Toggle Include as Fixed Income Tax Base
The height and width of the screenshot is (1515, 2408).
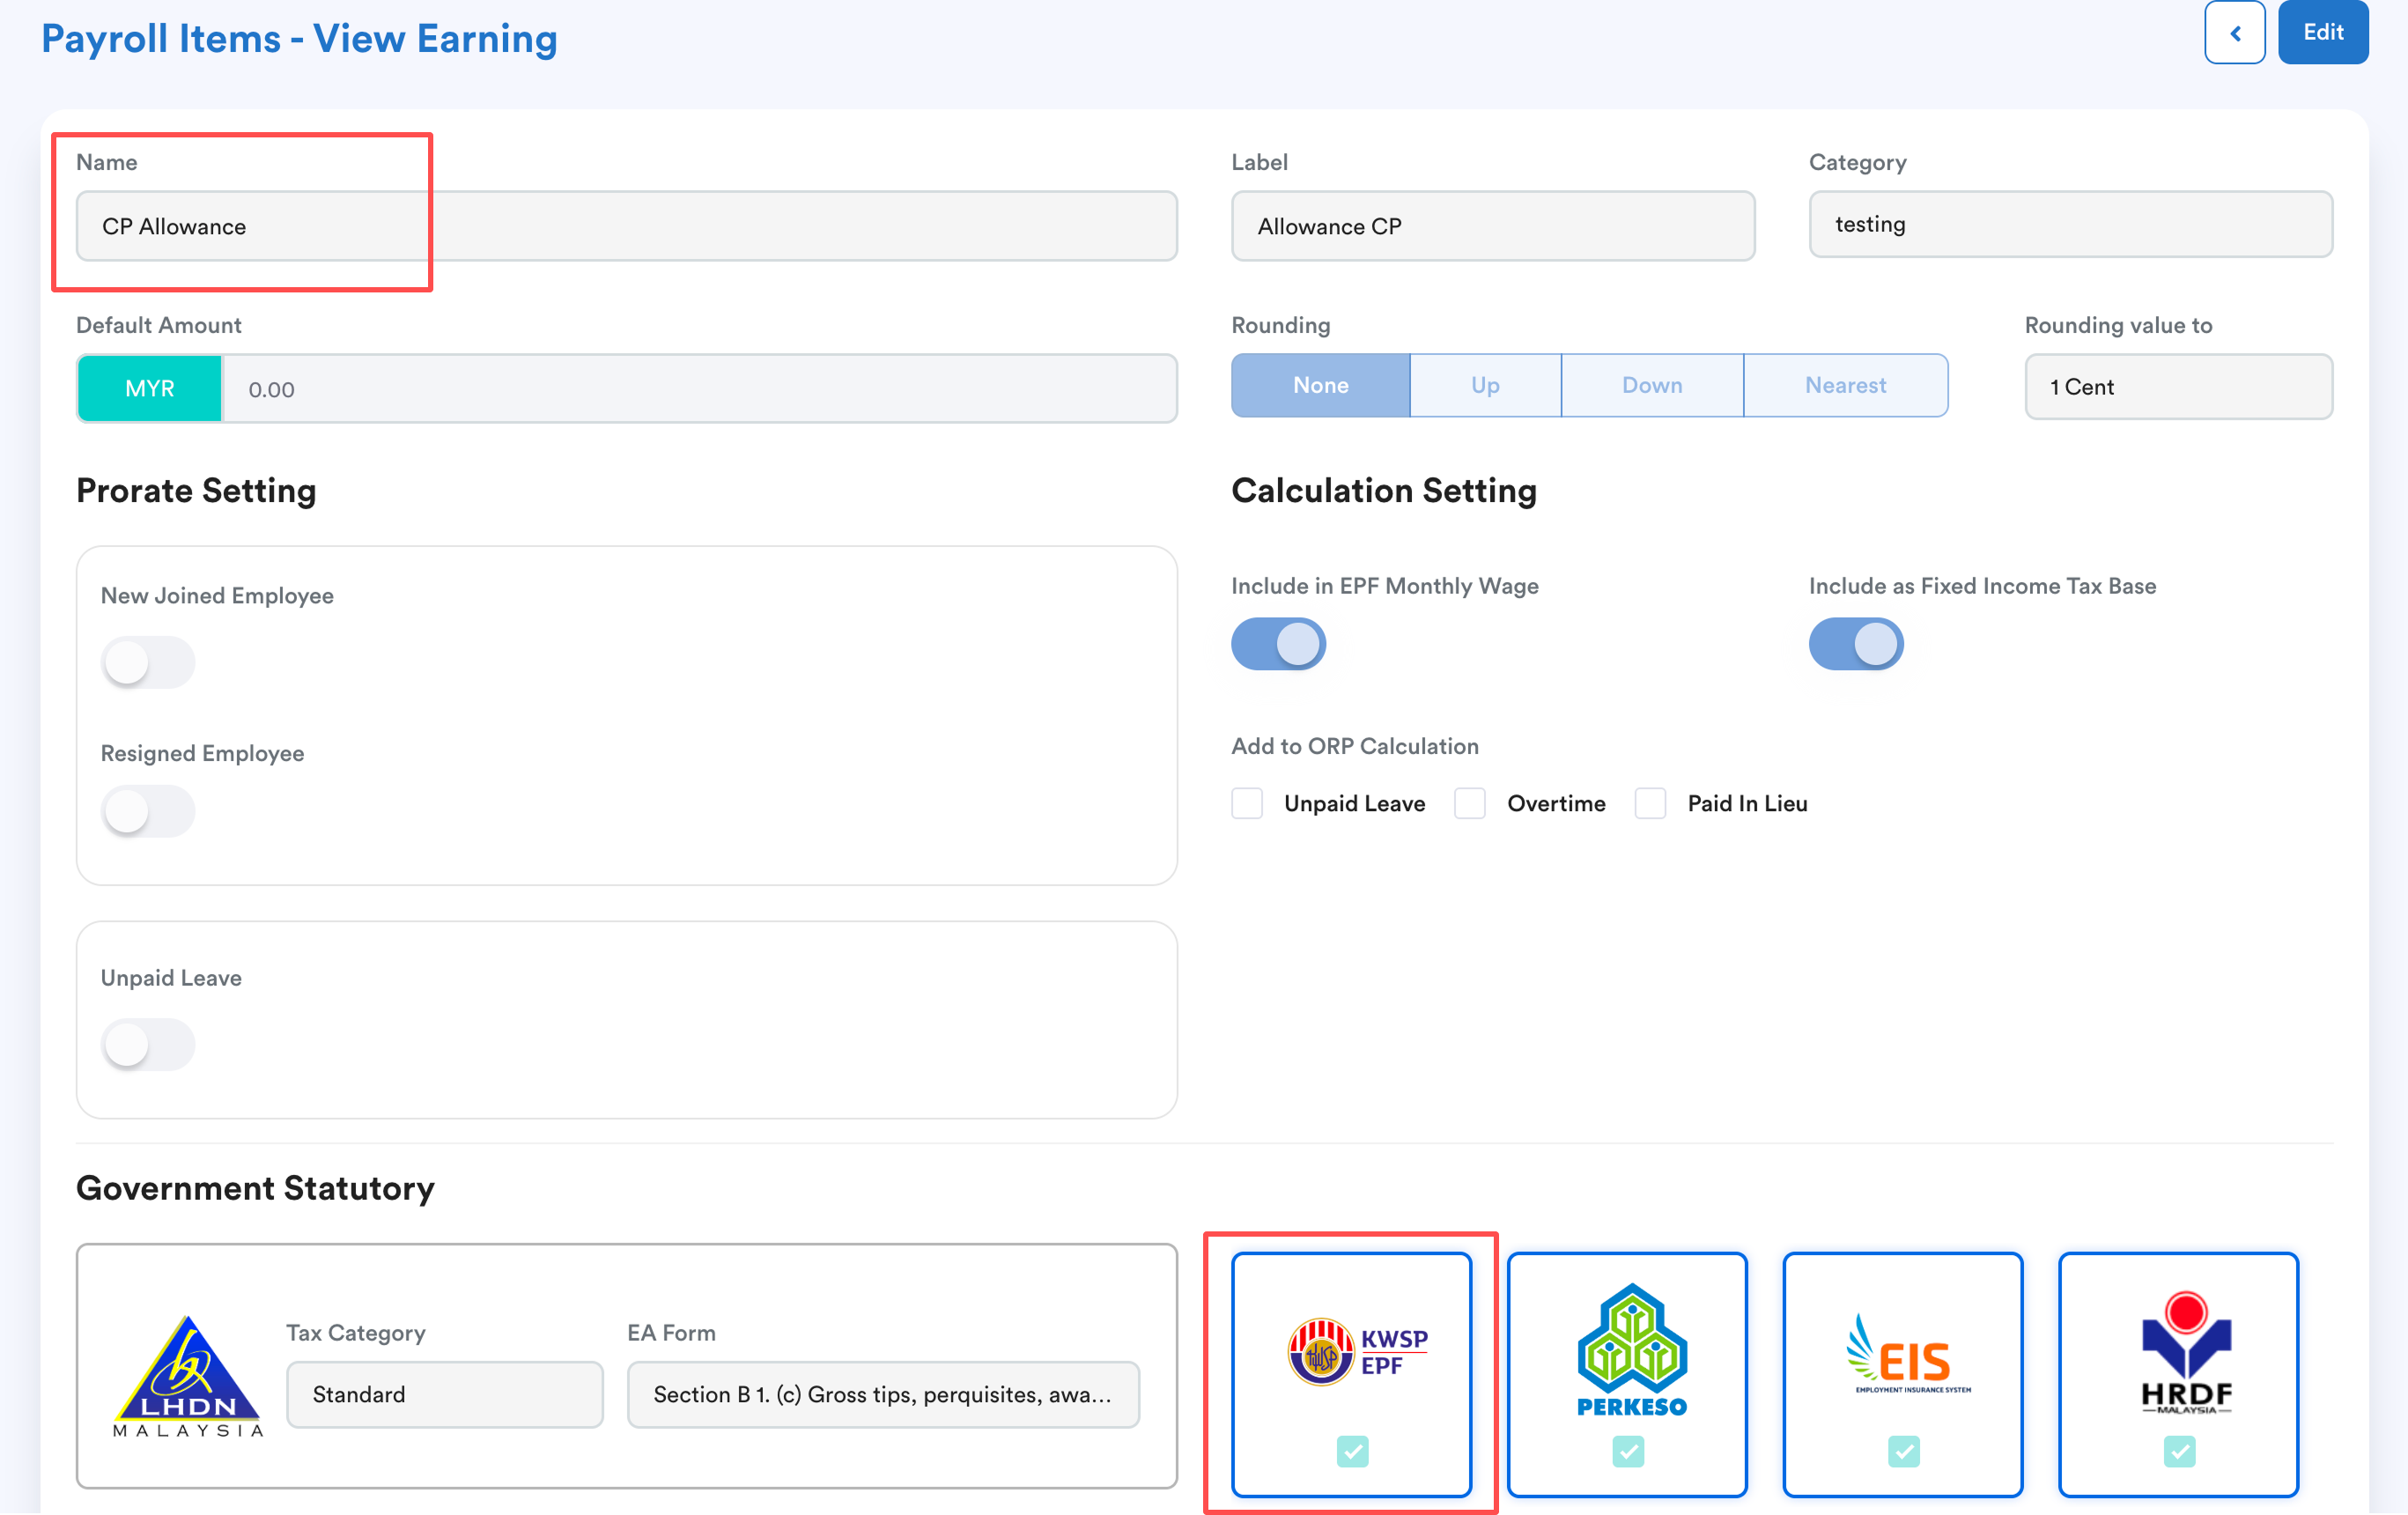pyautogui.click(x=1855, y=643)
